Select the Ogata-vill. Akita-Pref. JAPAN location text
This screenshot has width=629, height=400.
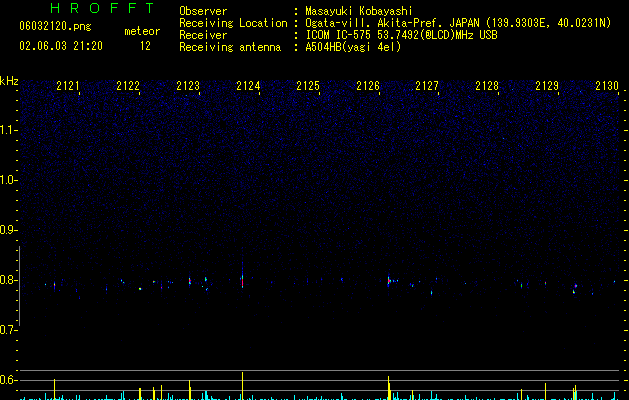[458, 23]
